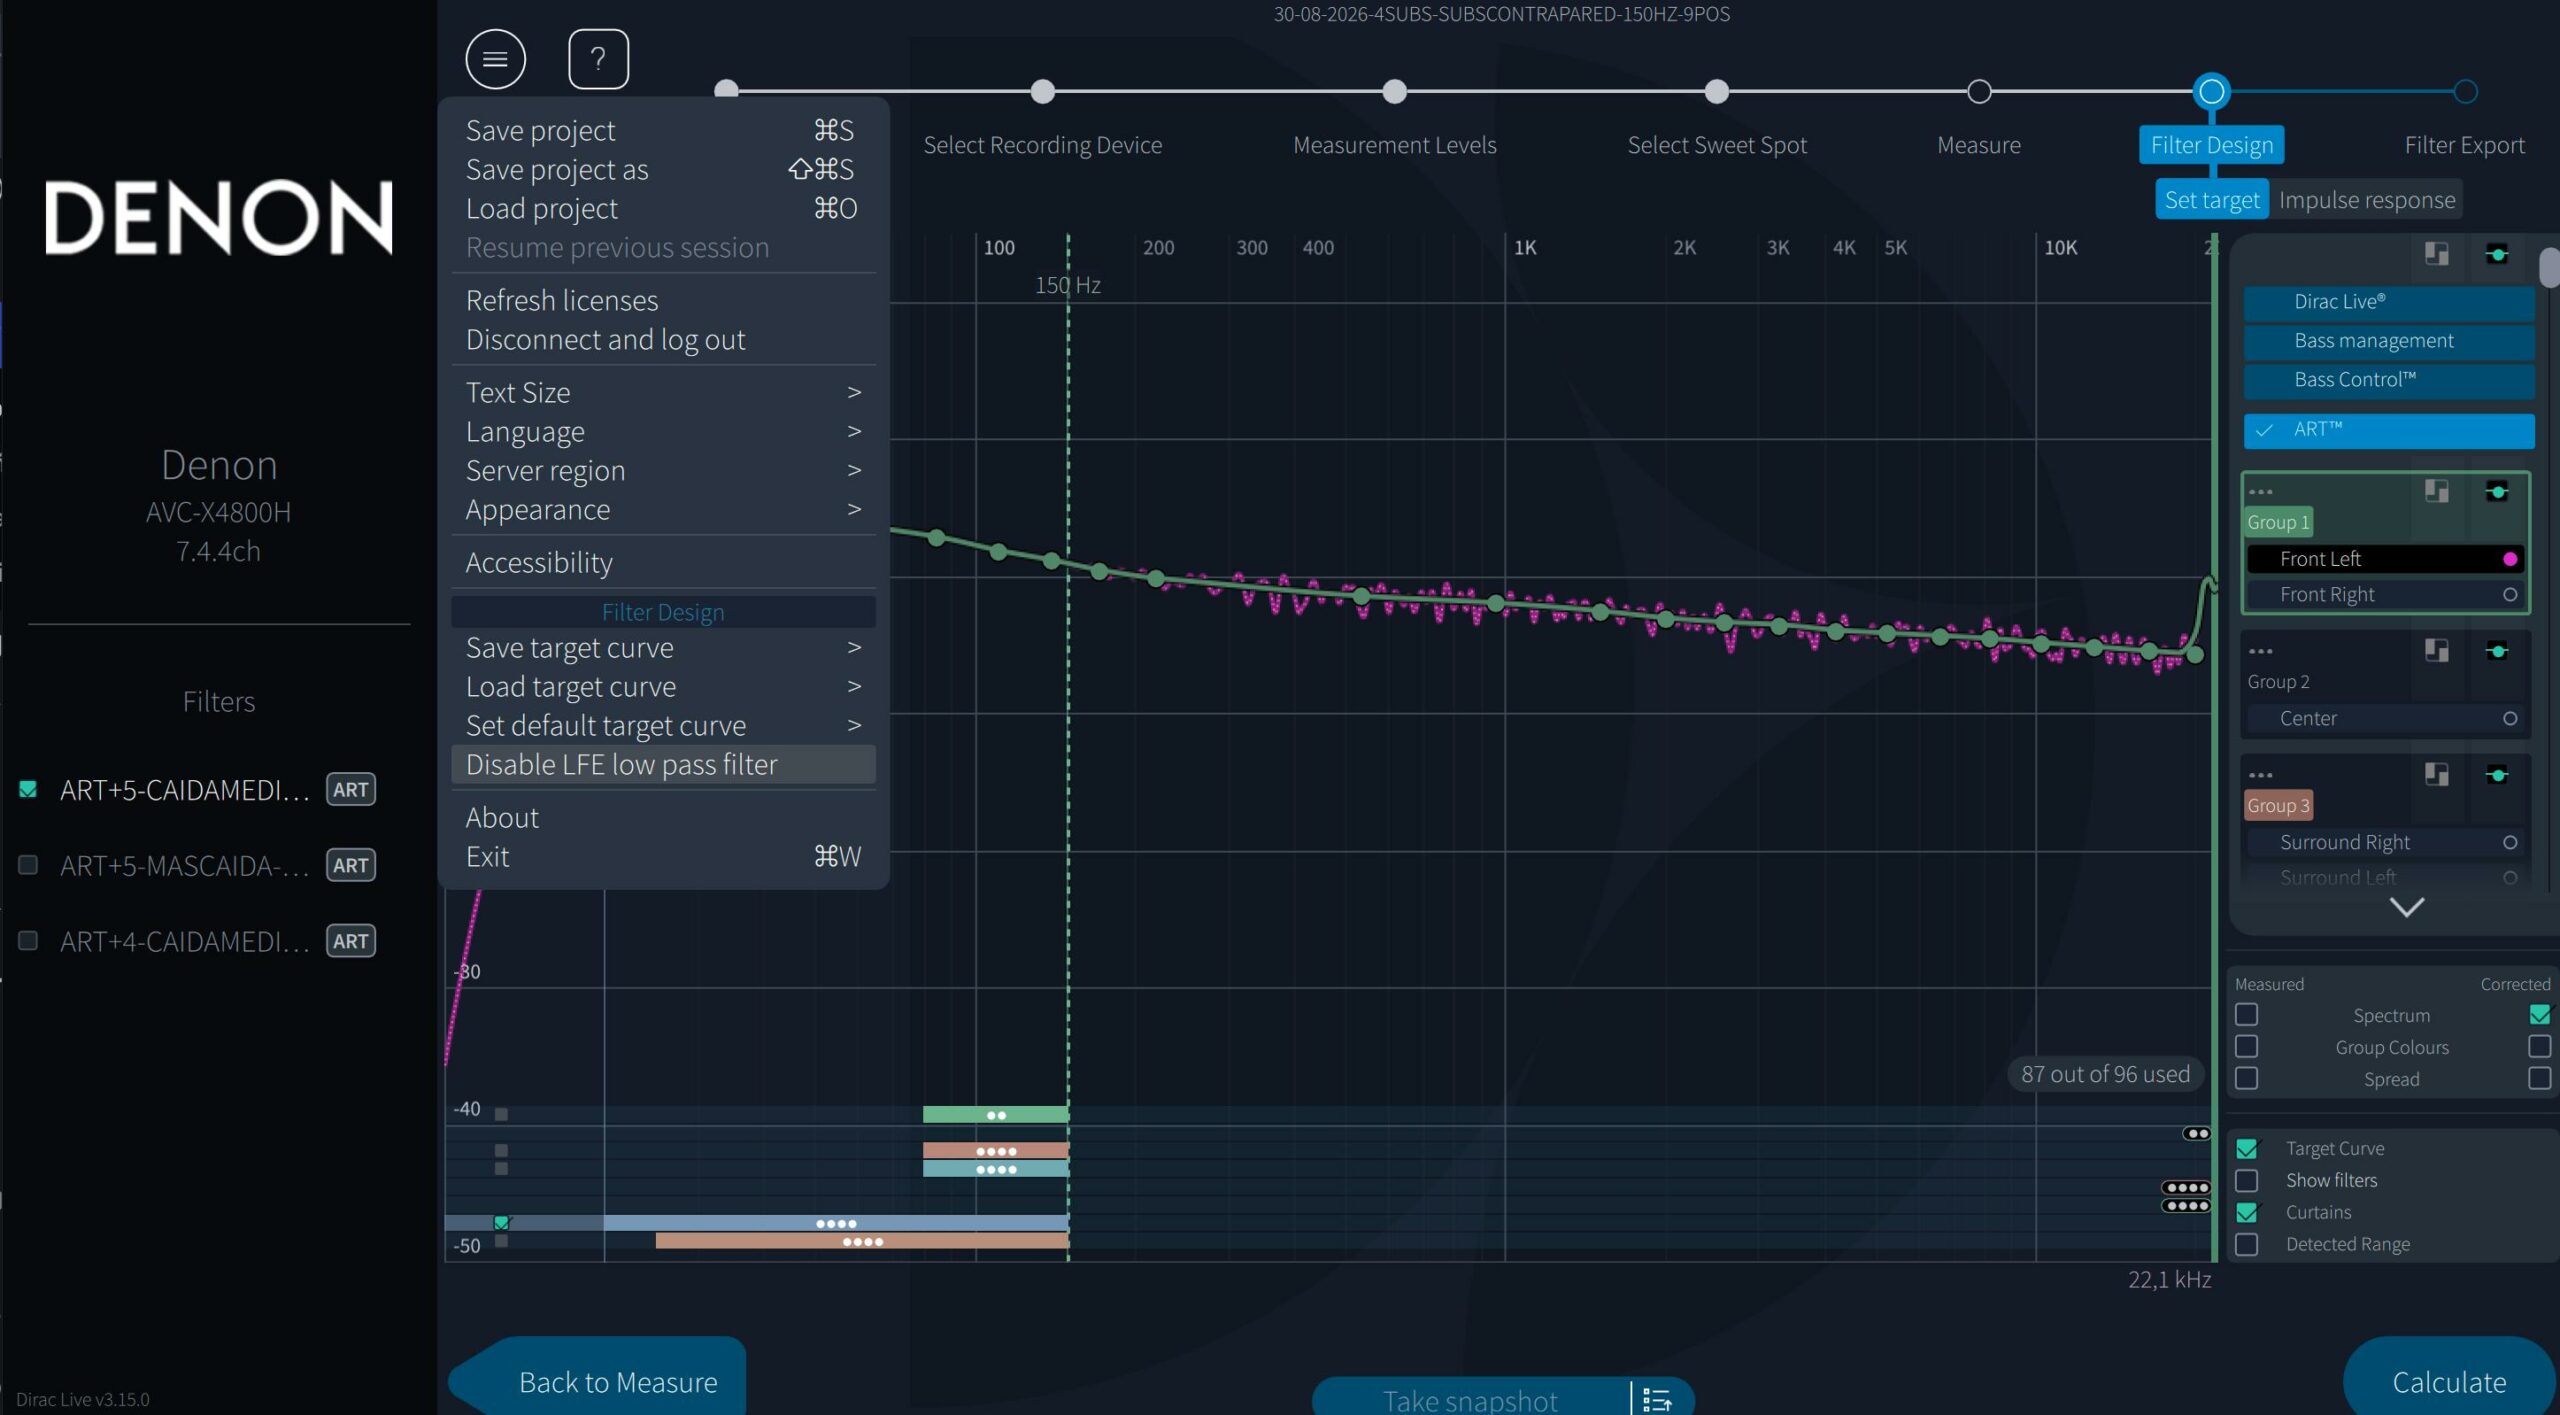This screenshot has width=2560, height=1415.
Task: Go to Filter Export step marker
Action: [2465, 91]
